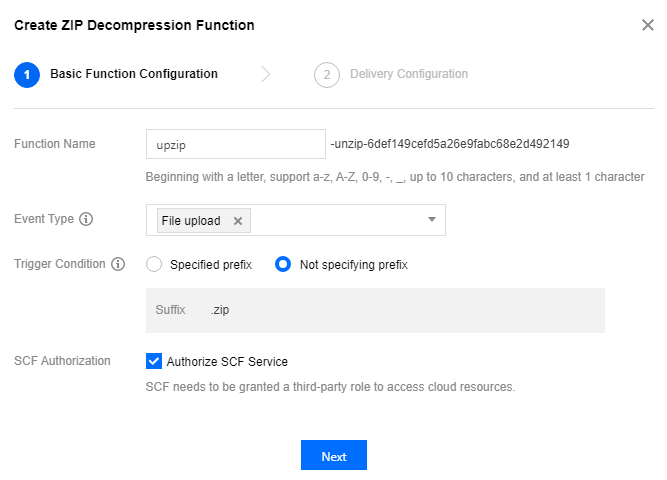
Task: Click the Function Name input field
Action: point(235,144)
